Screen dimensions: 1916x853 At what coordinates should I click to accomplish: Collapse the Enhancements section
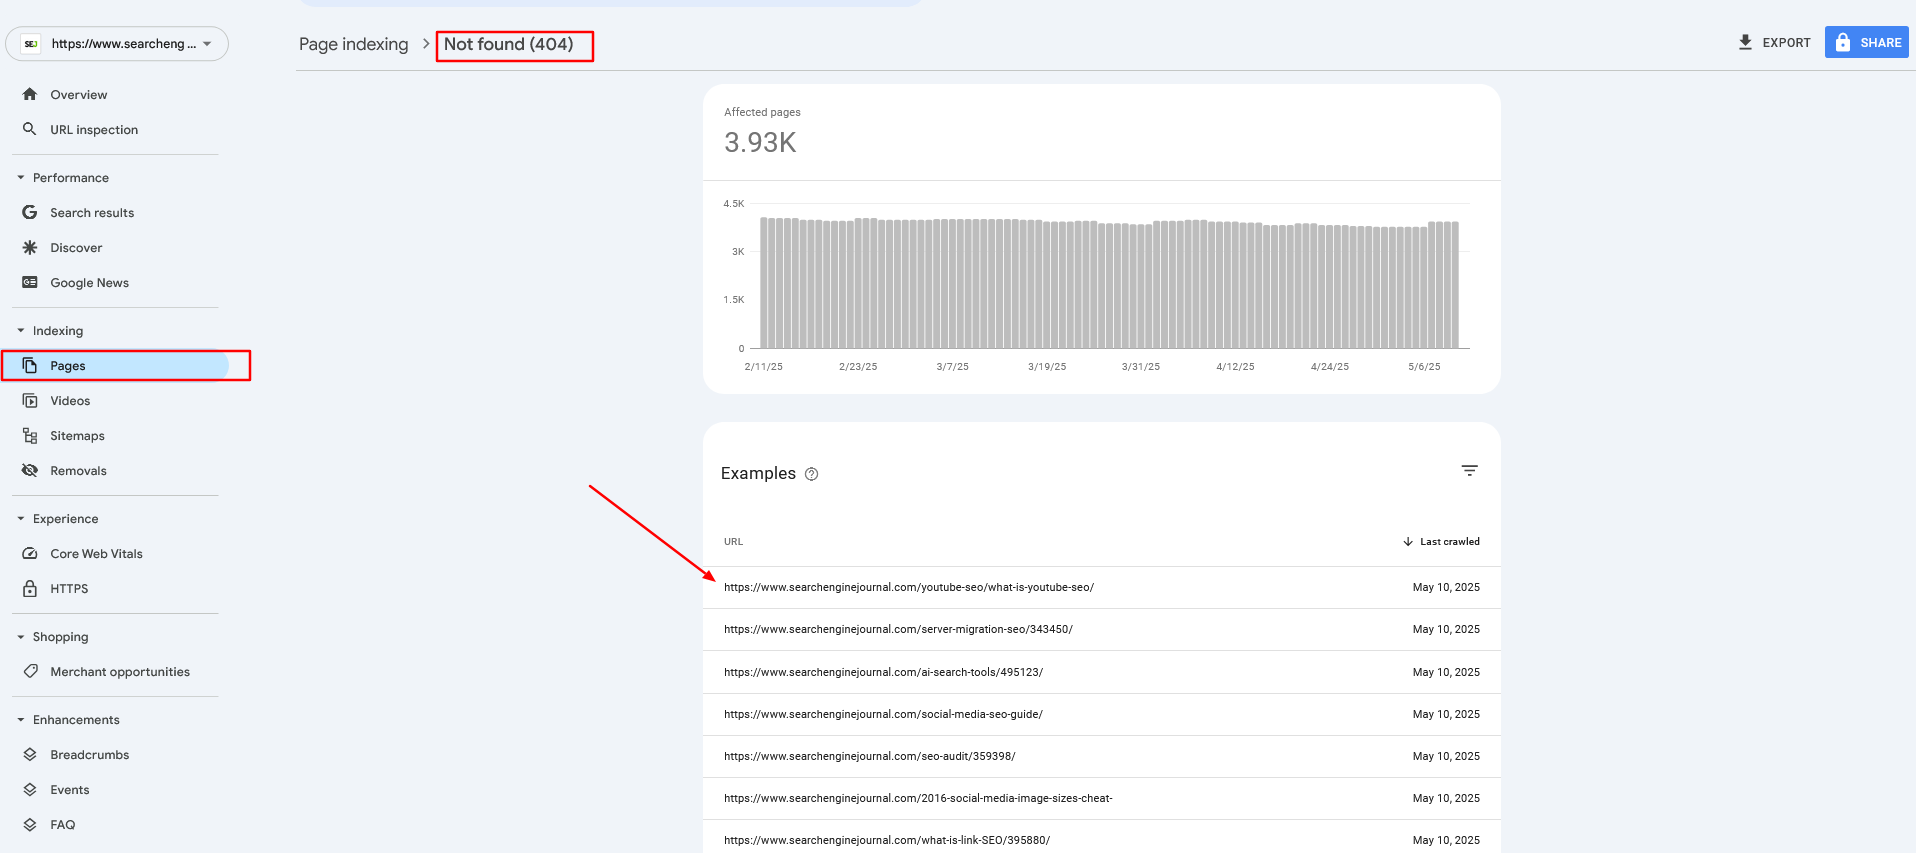point(21,719)
